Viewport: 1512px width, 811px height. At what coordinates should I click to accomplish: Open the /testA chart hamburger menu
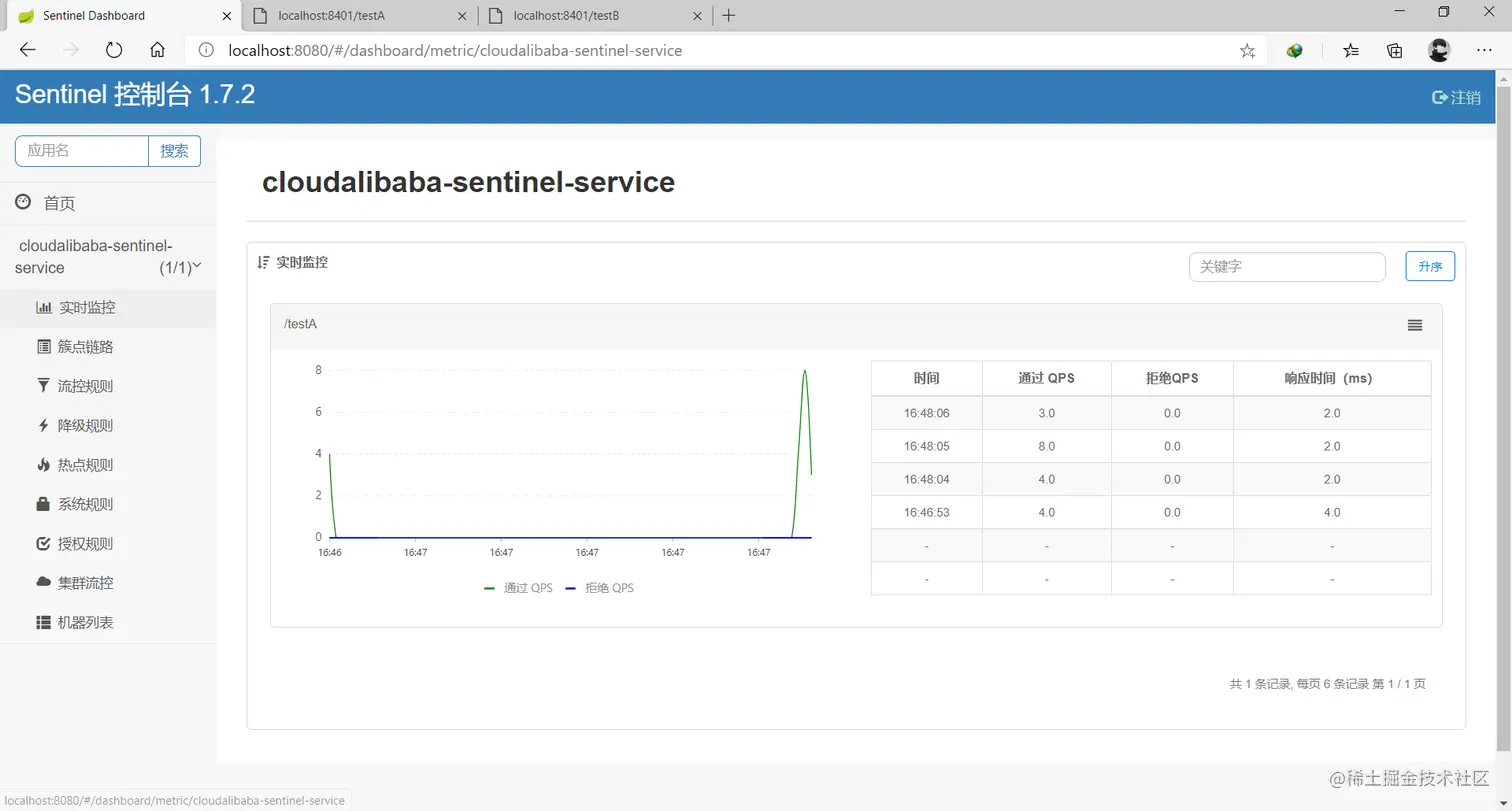[1415, 325]
